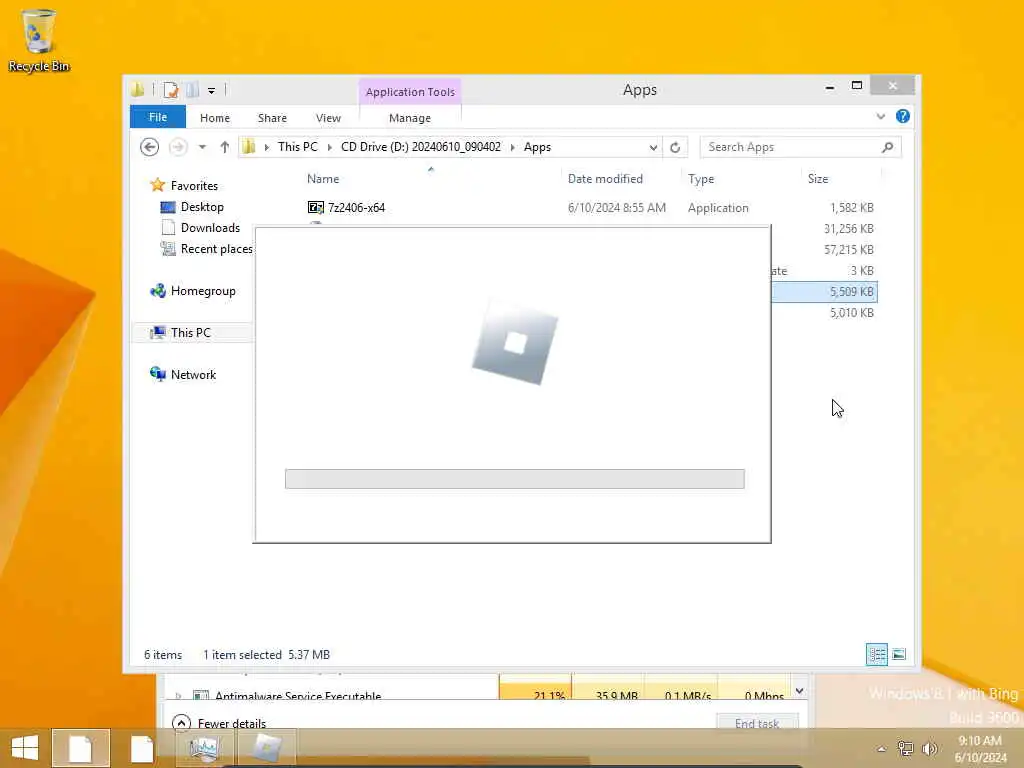Click the 7z2406-x64 application icon
The image size is (1024, 768).
click(315, 208)
